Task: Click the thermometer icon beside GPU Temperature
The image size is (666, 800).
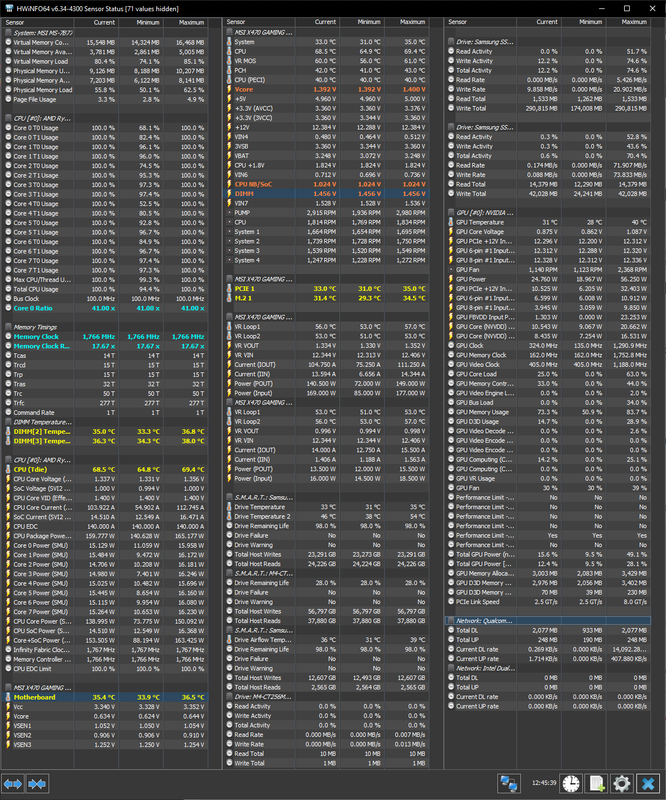Action: point(451,222)
